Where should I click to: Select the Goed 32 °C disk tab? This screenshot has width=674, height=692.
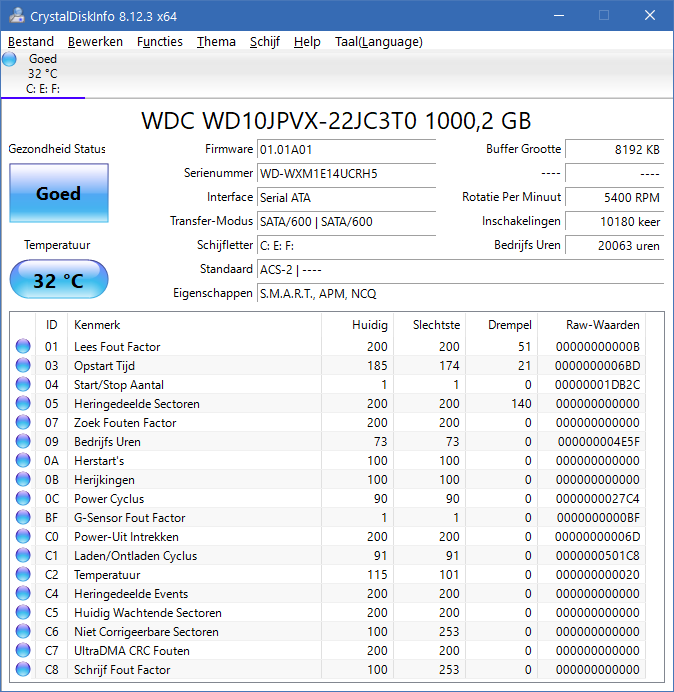click(x=43, y=74)
